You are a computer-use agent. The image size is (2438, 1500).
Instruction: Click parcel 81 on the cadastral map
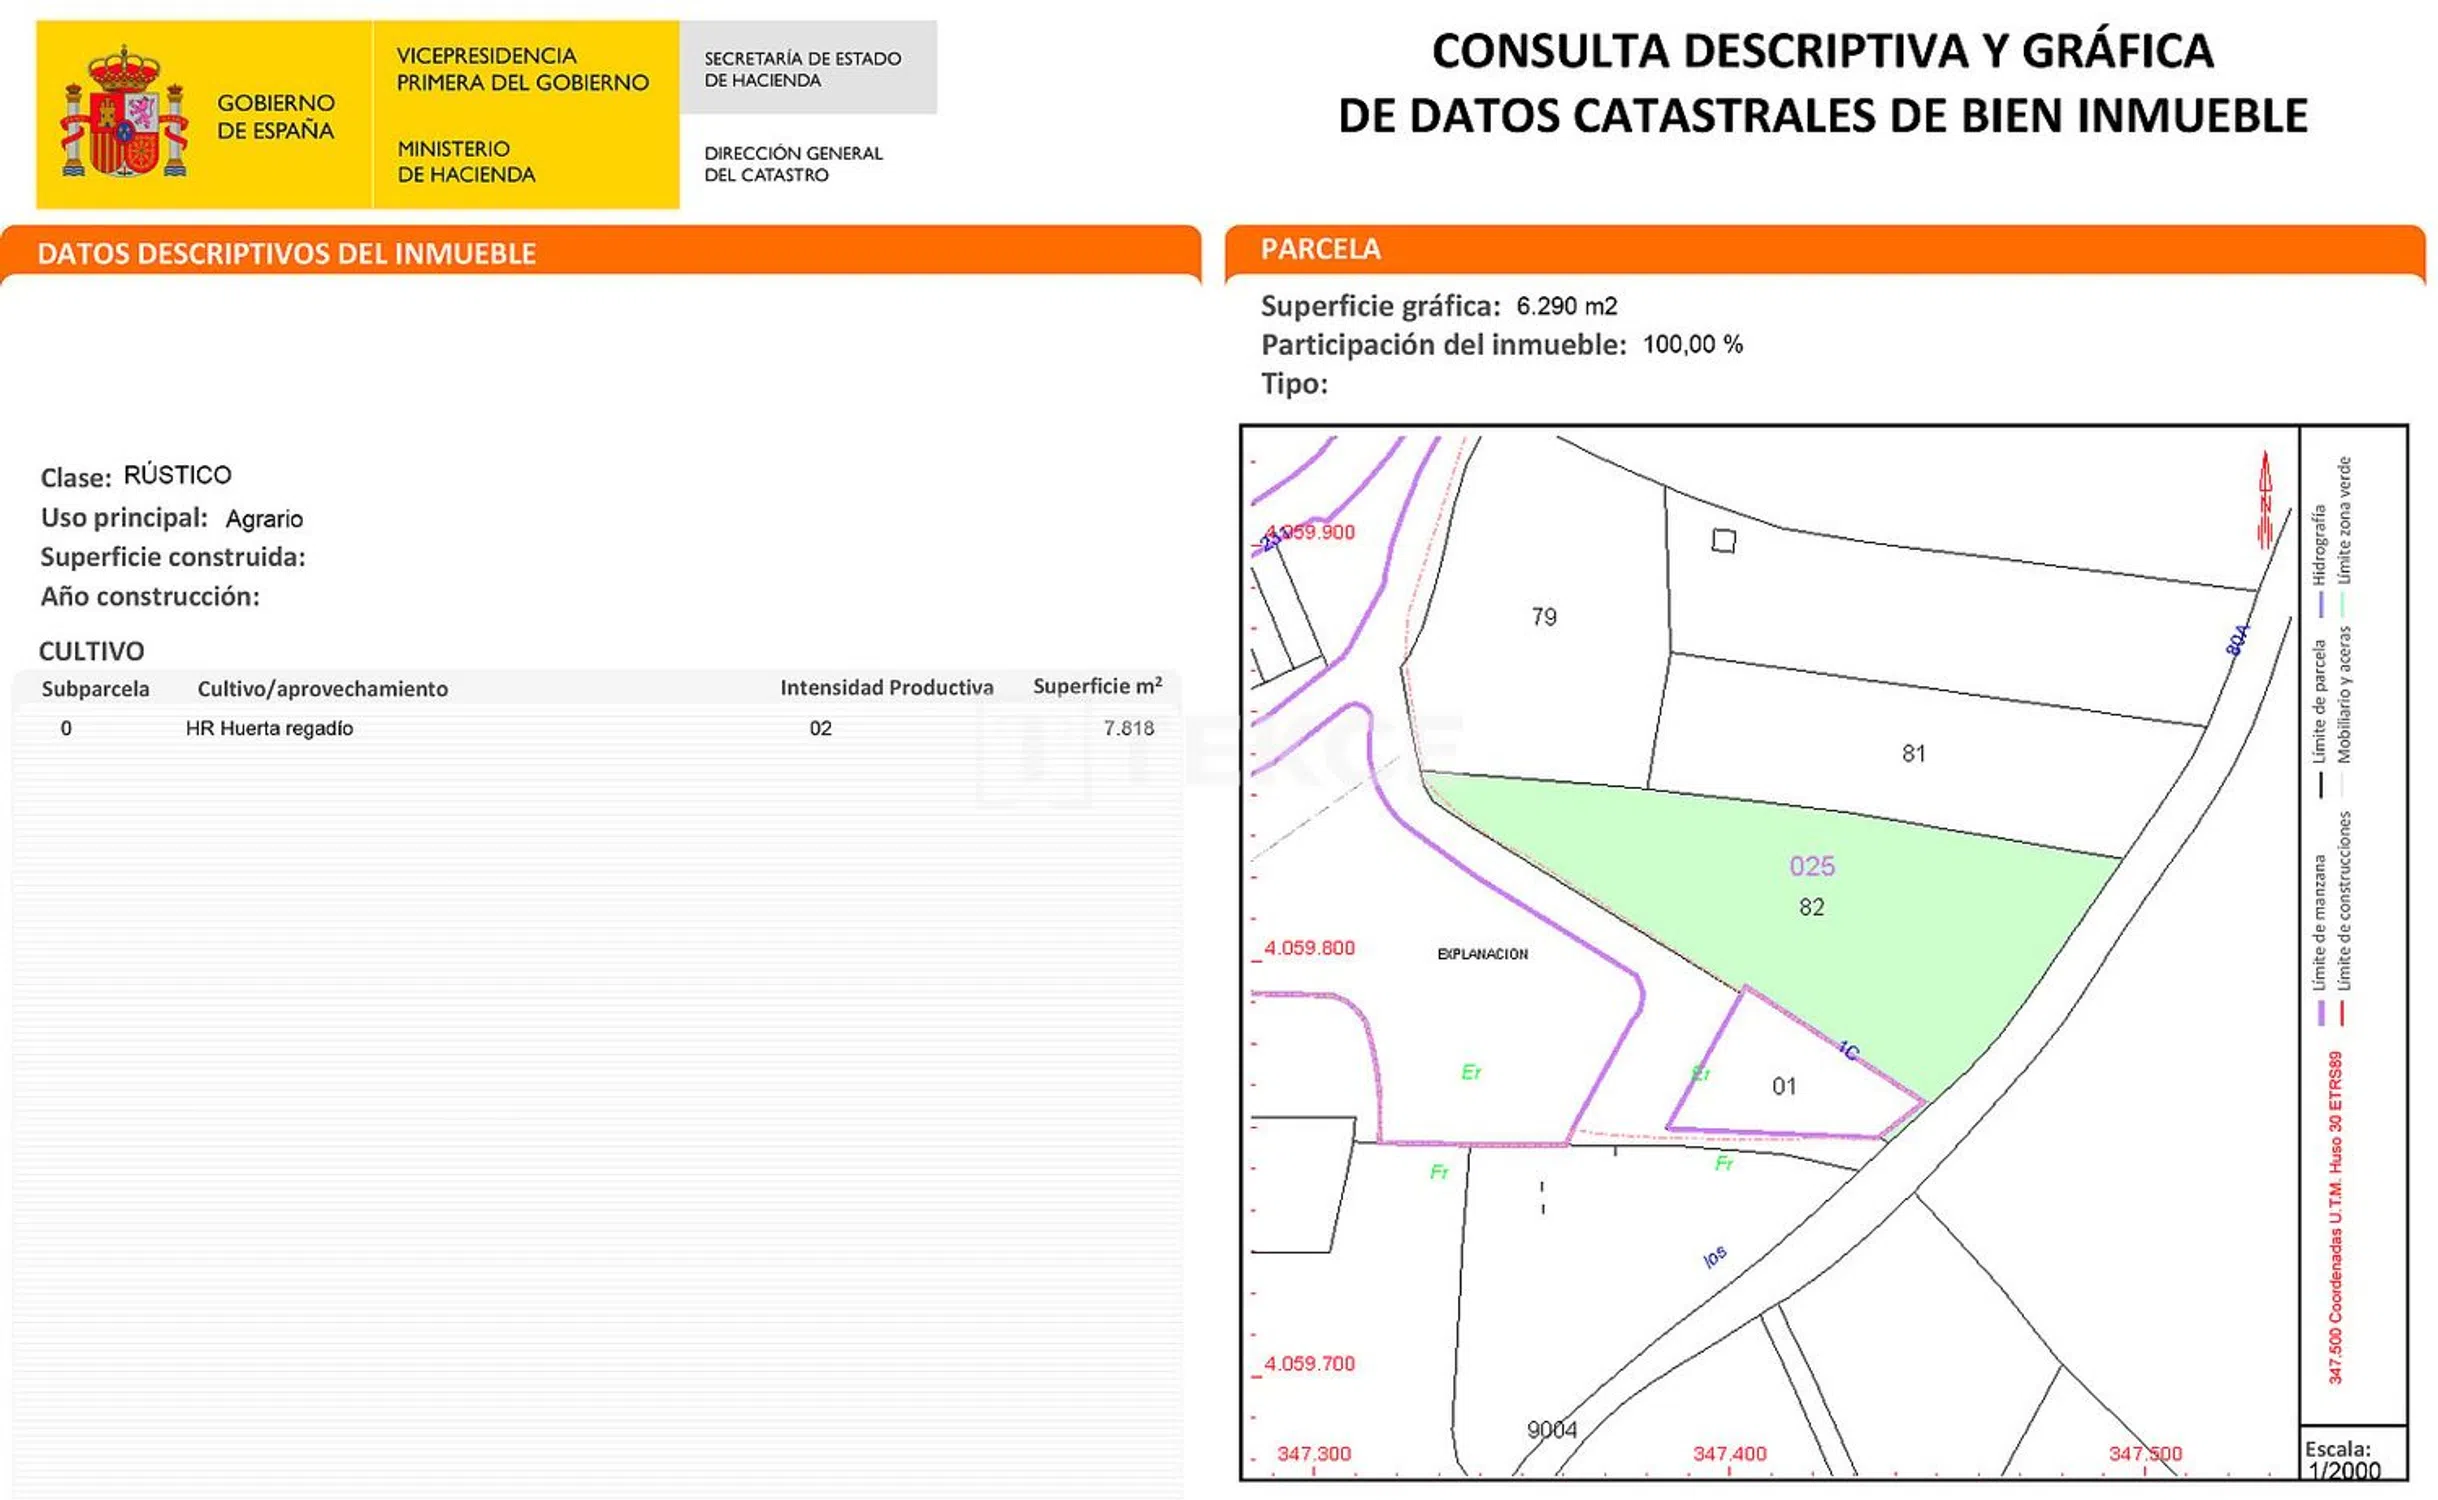pos(1912,754)
